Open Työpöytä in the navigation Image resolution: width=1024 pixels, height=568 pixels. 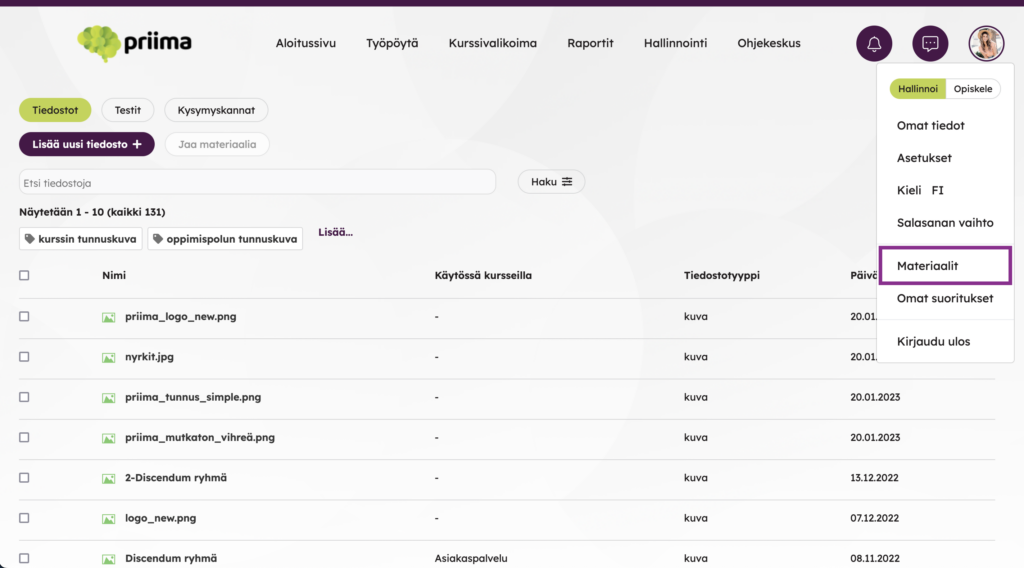(x=392, y=43)
